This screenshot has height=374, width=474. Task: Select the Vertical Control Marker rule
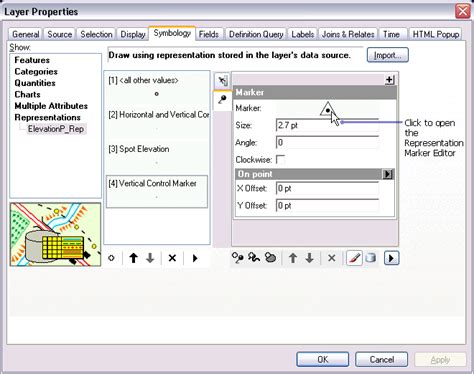click(x=157, y=192)
